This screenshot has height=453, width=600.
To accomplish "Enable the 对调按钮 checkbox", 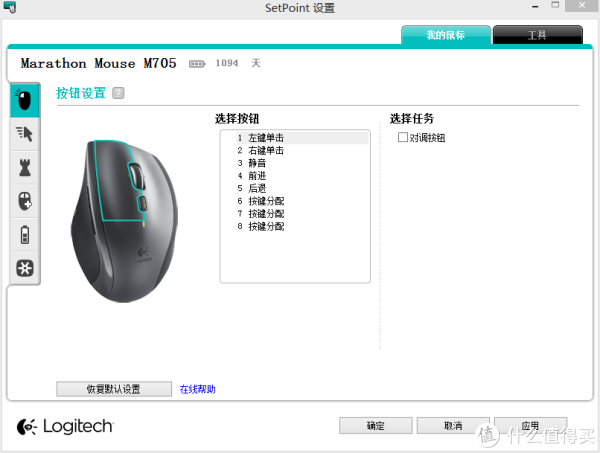I will (x=403, y=137).
